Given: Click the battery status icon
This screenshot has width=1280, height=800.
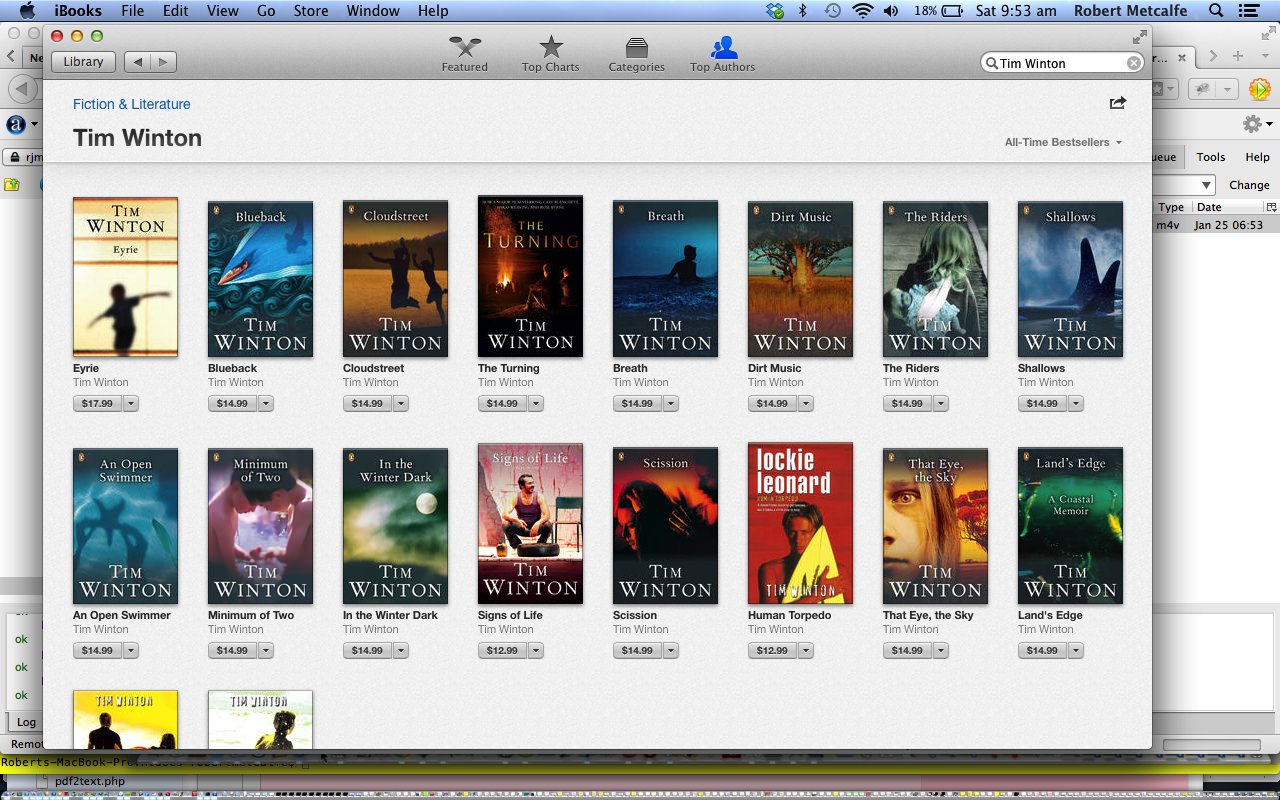Looking at the screenshot, I should click(952, 11).
